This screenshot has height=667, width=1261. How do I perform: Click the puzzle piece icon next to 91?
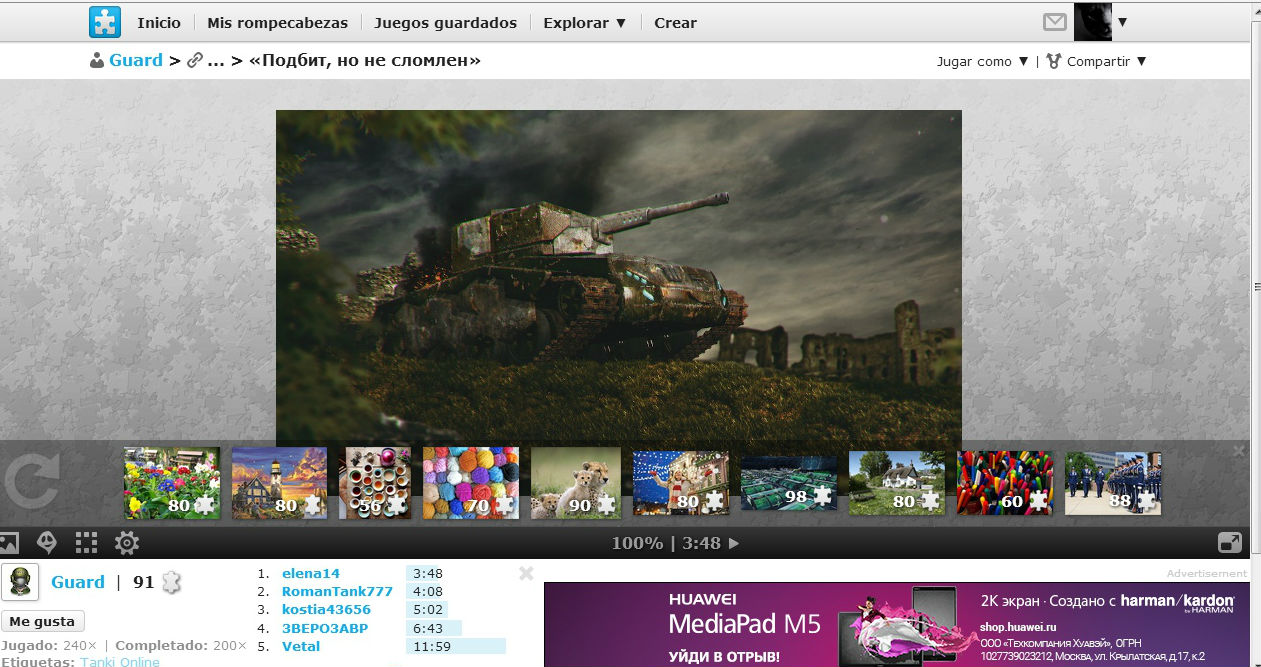tap(172, 582)
